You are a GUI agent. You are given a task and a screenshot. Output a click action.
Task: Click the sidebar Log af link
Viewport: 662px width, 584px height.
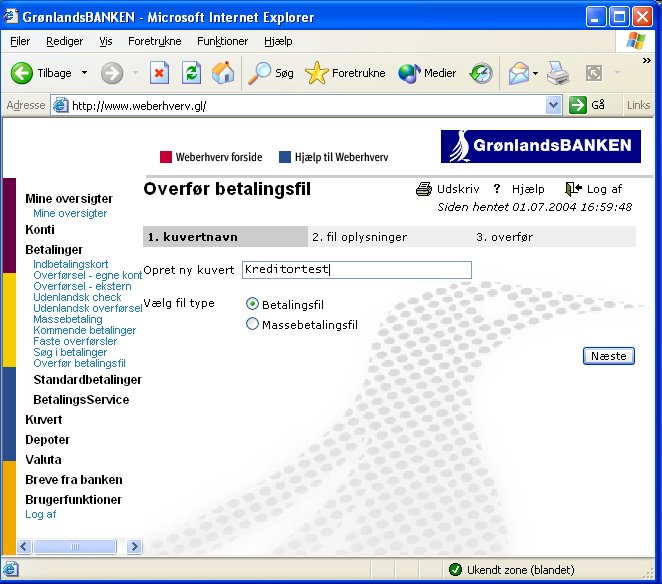point(41,514)
